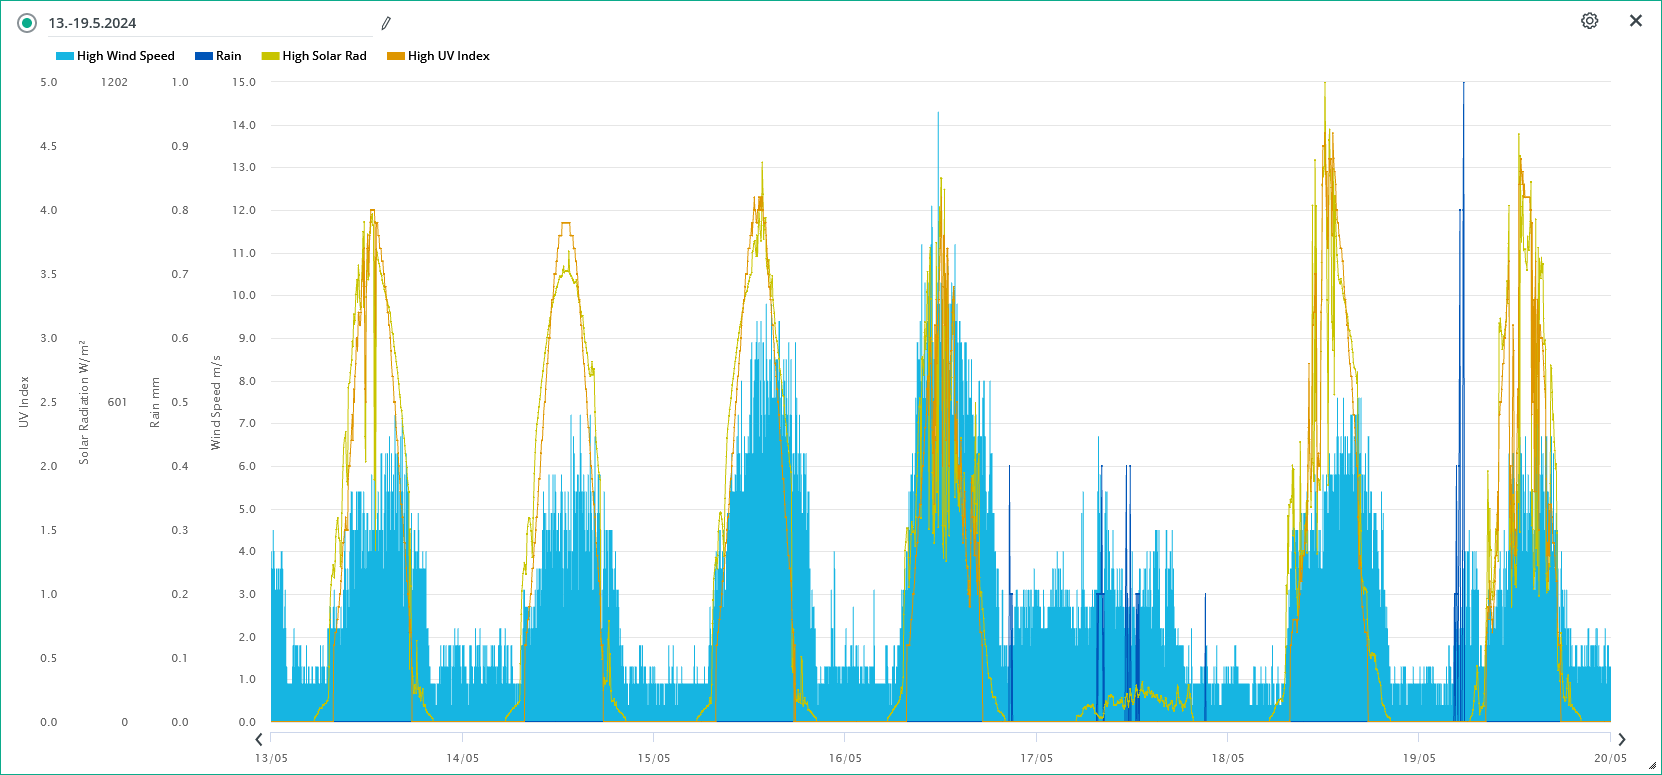Click the Wind Speed m/s axis title
Image resolution: width=1662 pixels, height=775 pixels.
216,402
